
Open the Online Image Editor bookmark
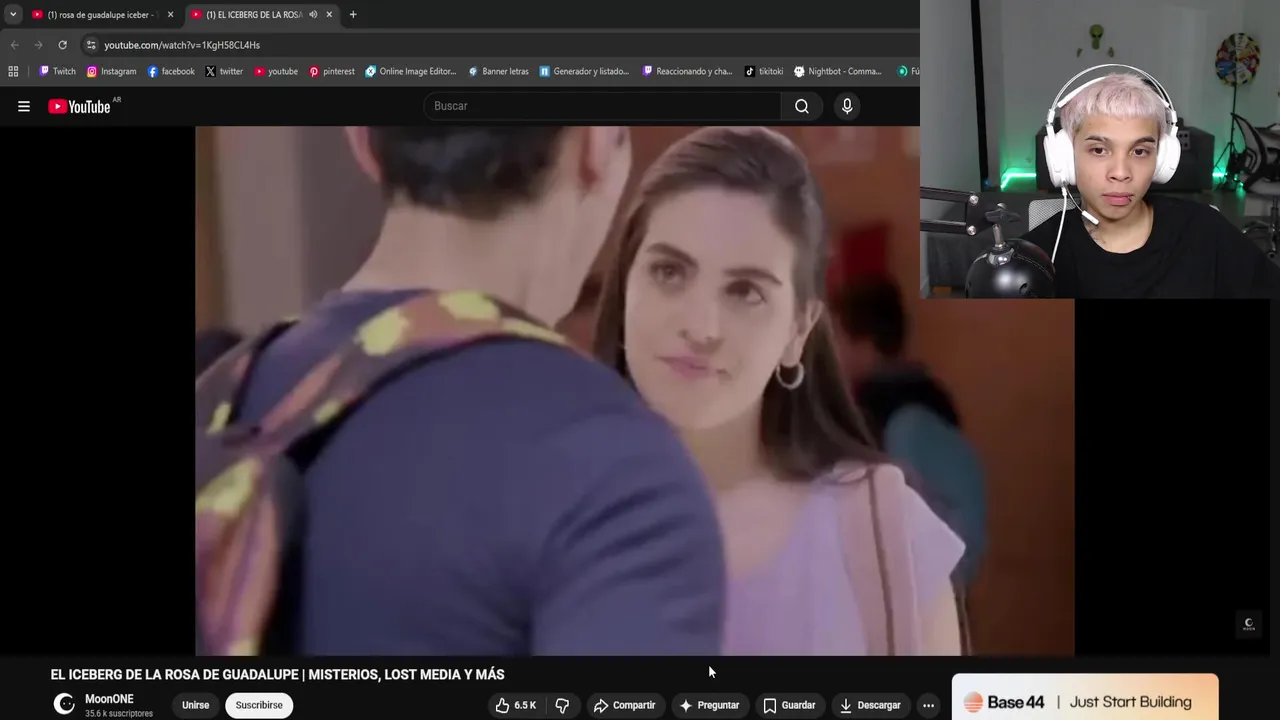[x=411, y=71]
